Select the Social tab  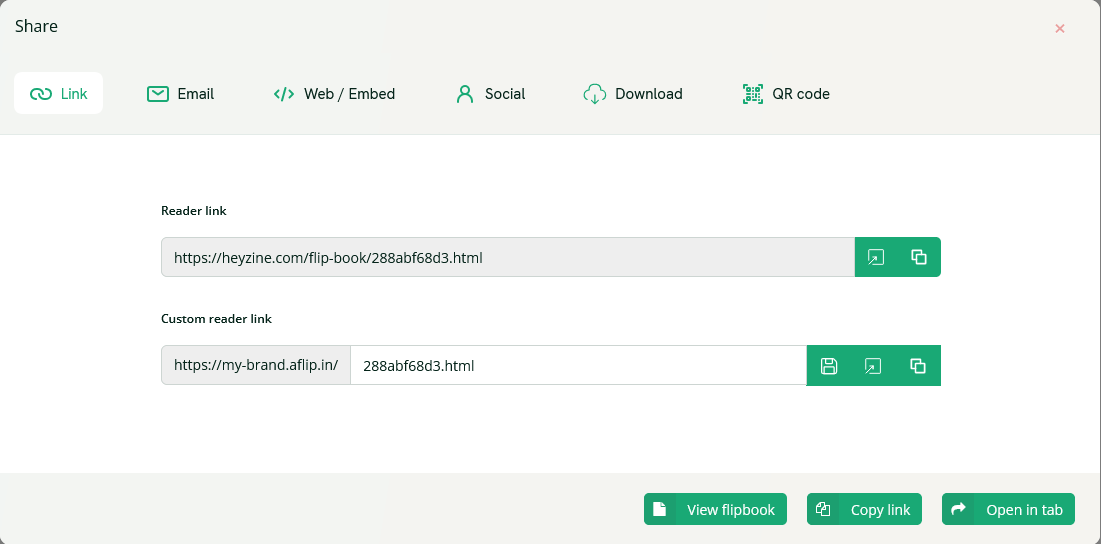(x=490, y=93)
